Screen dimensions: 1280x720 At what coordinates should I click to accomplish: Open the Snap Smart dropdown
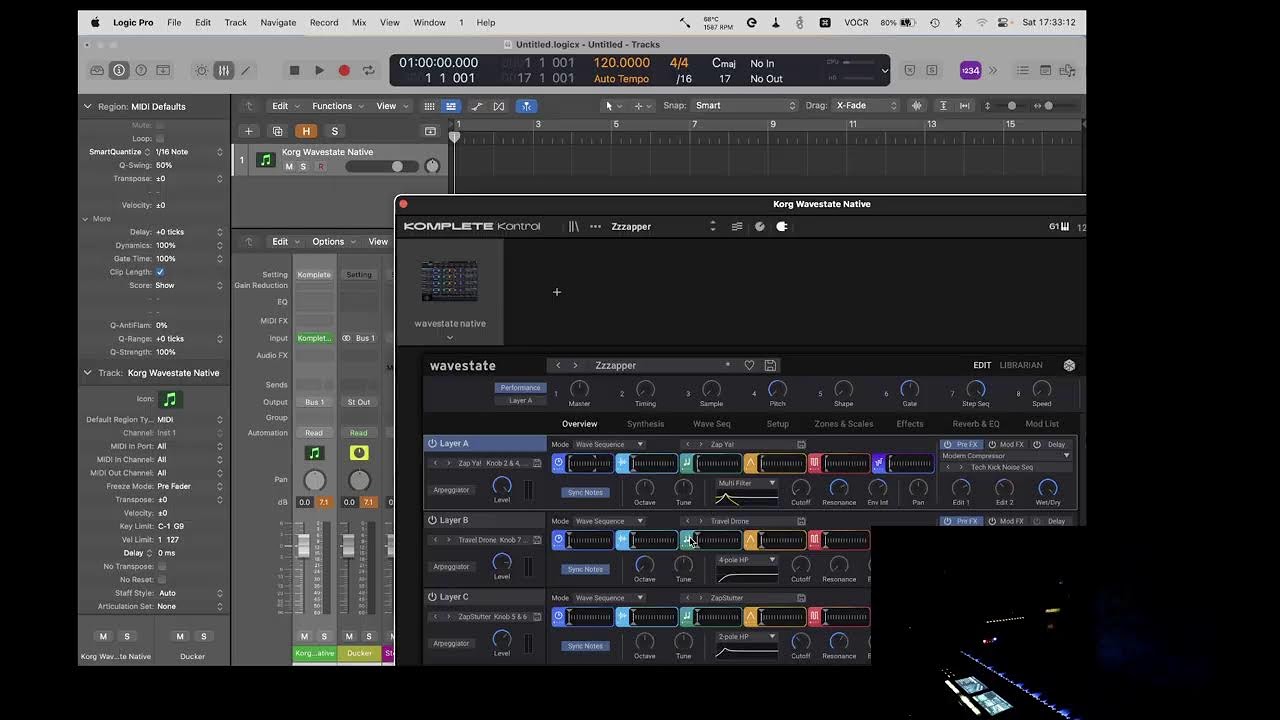pos(744,106)
